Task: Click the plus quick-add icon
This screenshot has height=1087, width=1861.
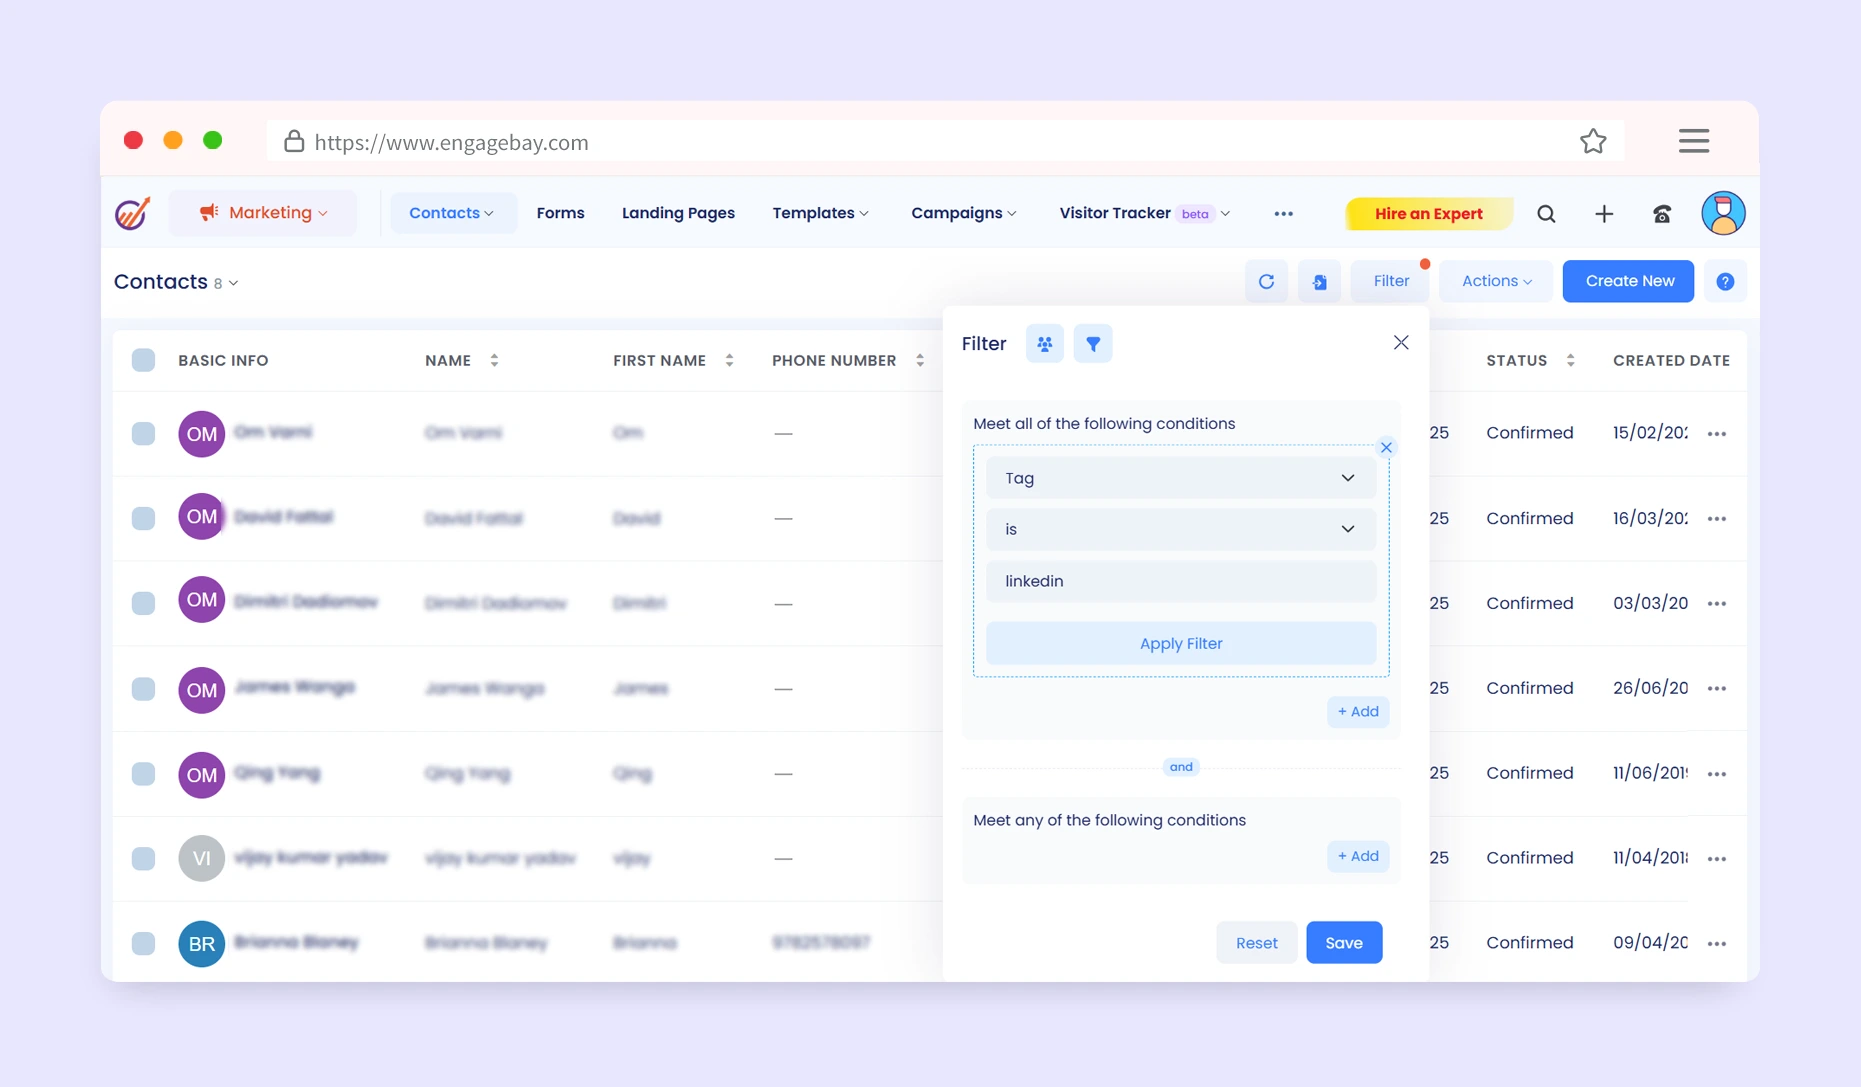Action: 1604,214
